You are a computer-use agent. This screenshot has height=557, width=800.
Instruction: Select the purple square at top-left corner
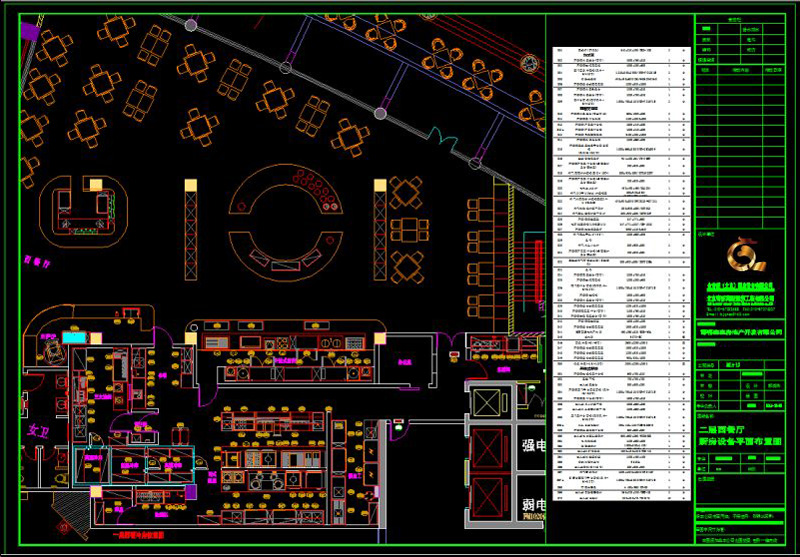[29, 32]
